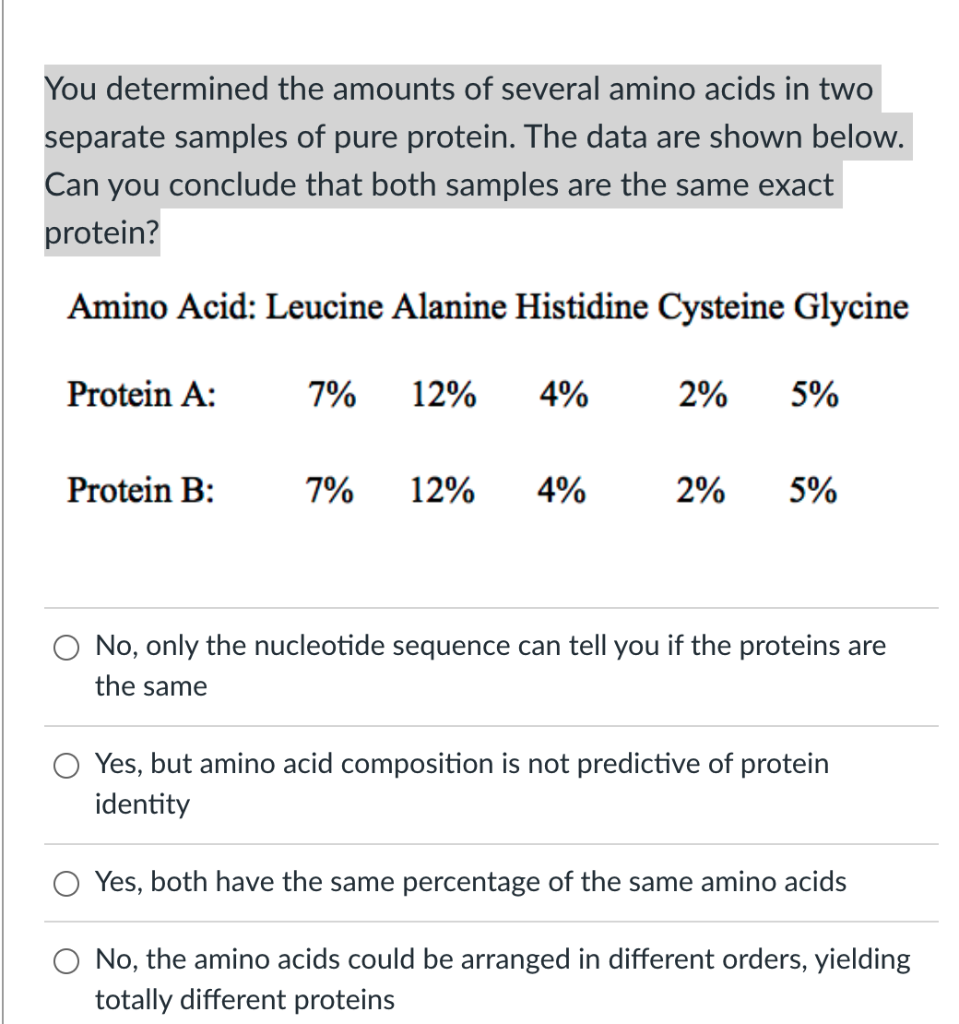Screen dimensions: 959x1024
Task: Click the Leucine column heading
Action: pos(330,307)
